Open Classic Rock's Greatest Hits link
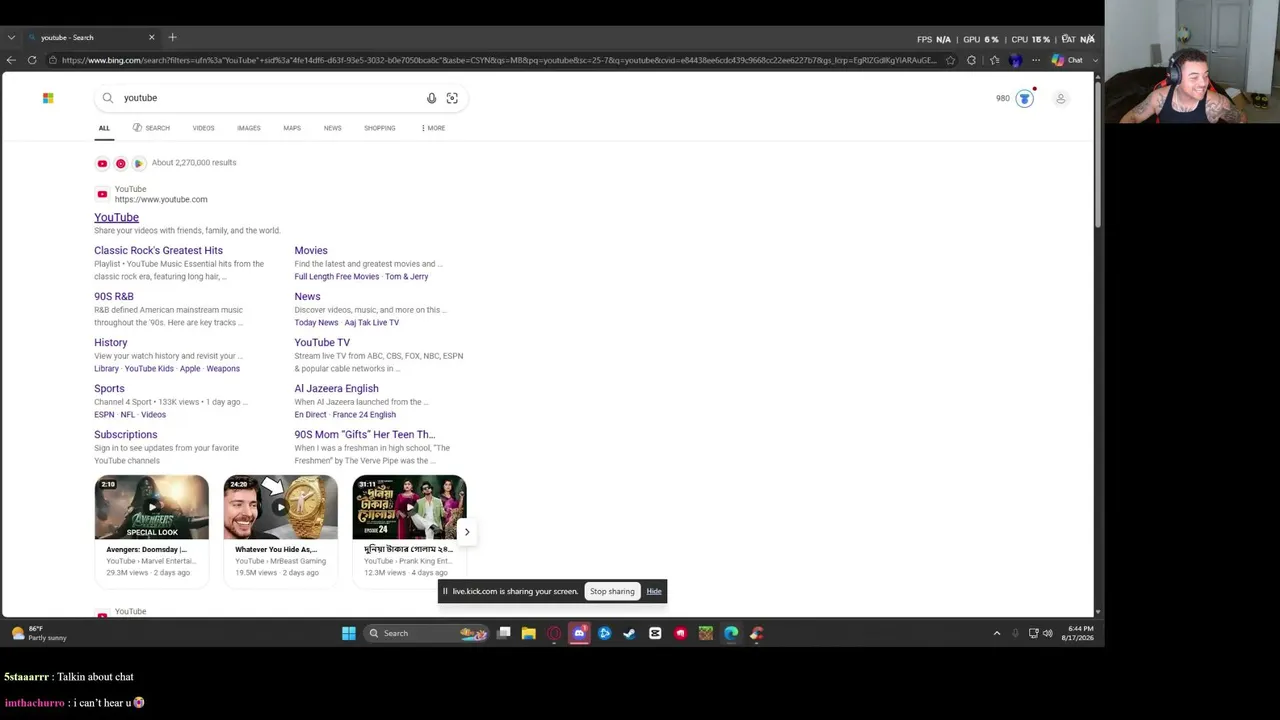The image size is (1280, 720). click(x=158, y=251)
